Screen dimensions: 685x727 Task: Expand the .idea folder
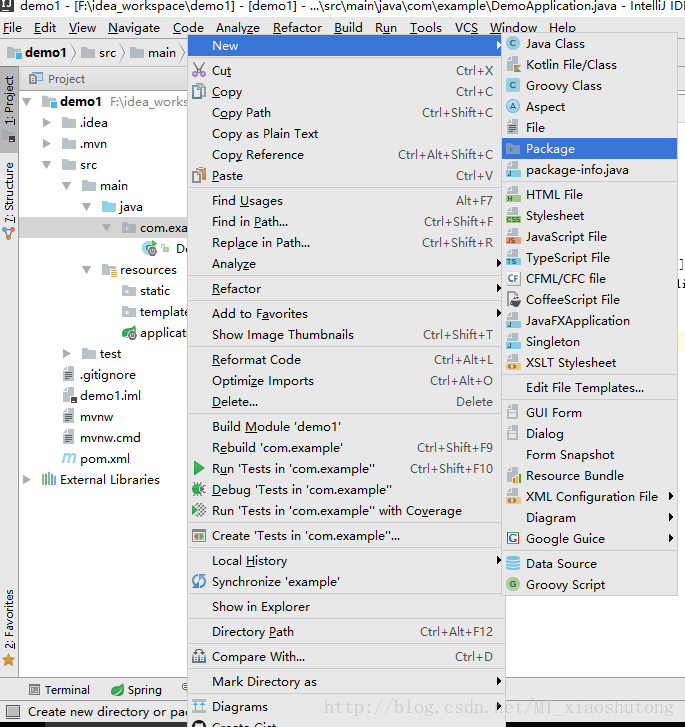46,122
